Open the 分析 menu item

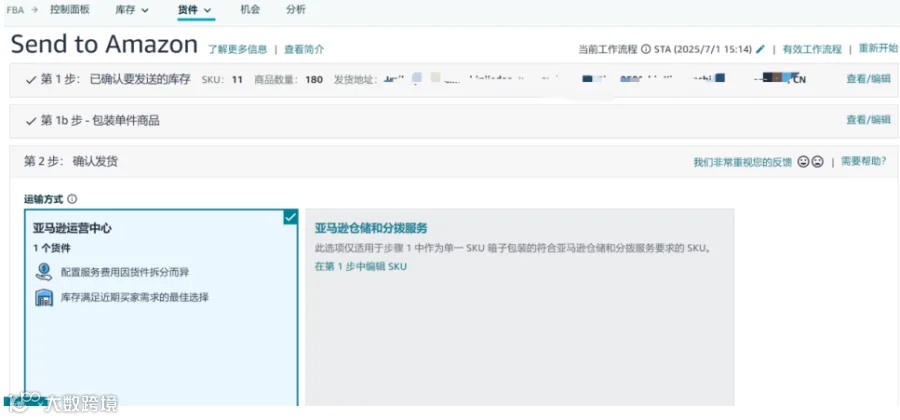[296, 9]
